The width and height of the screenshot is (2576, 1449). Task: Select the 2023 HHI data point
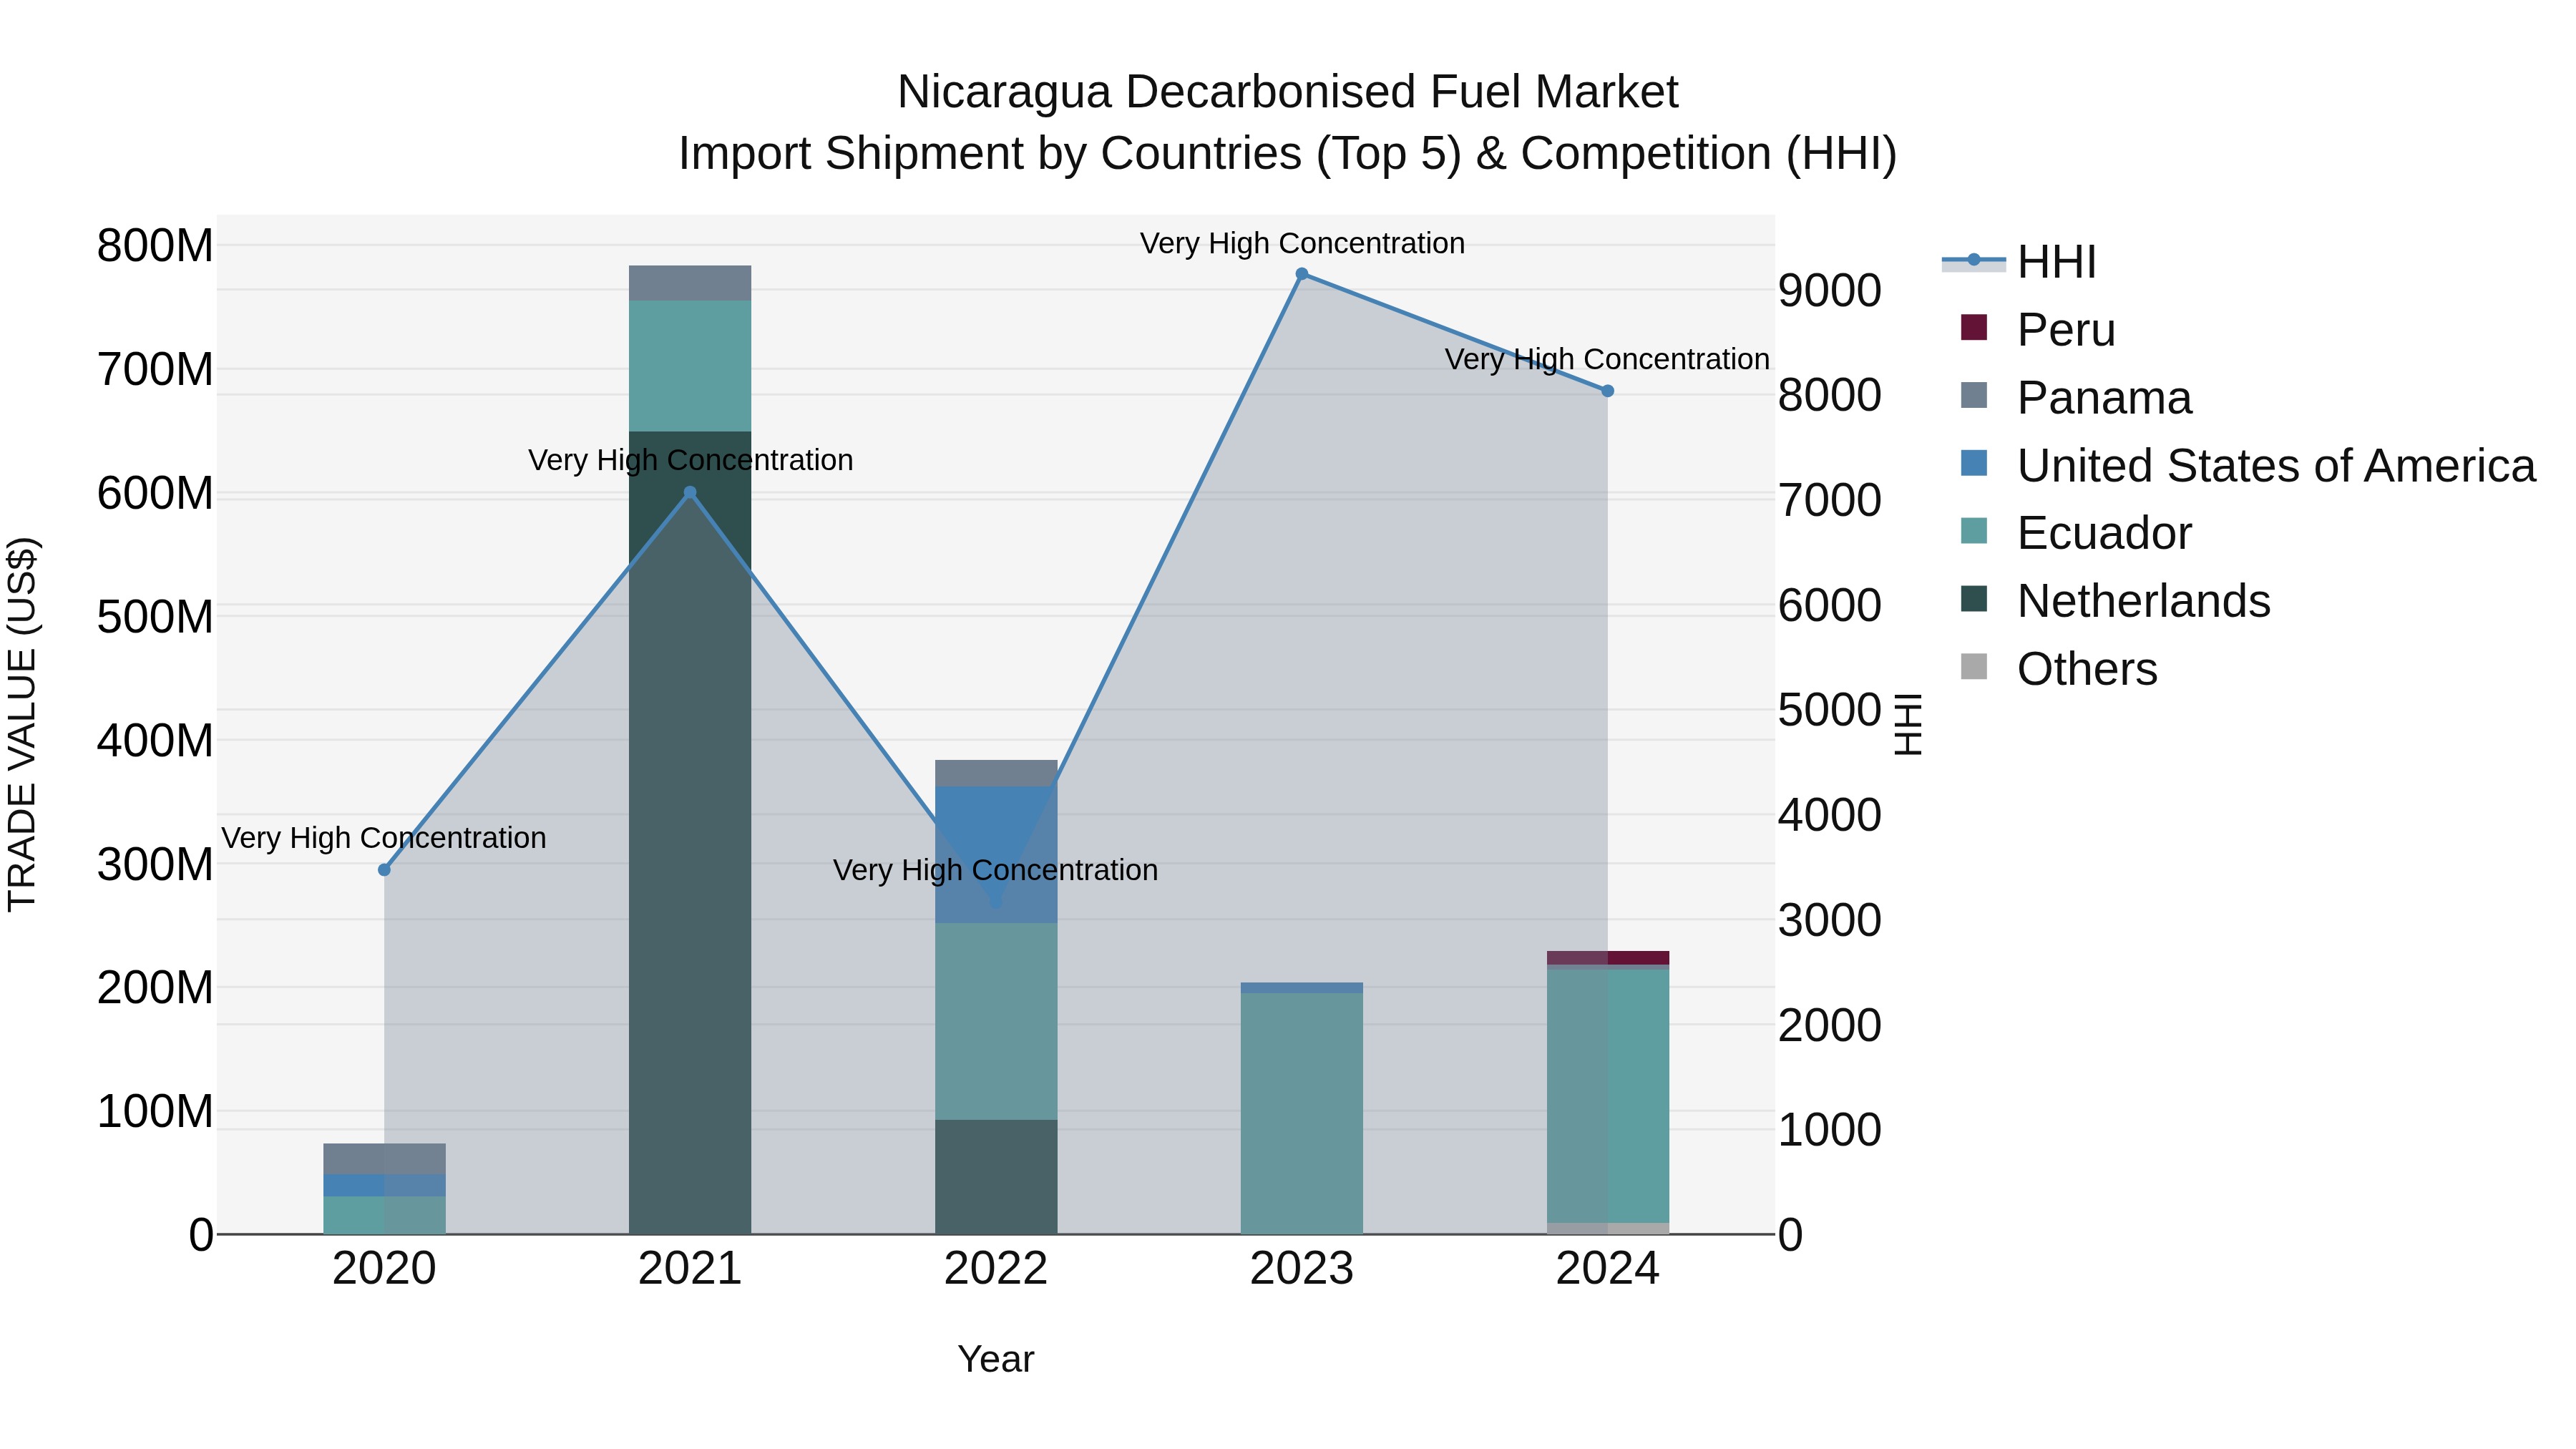(x=1302, y=274)
